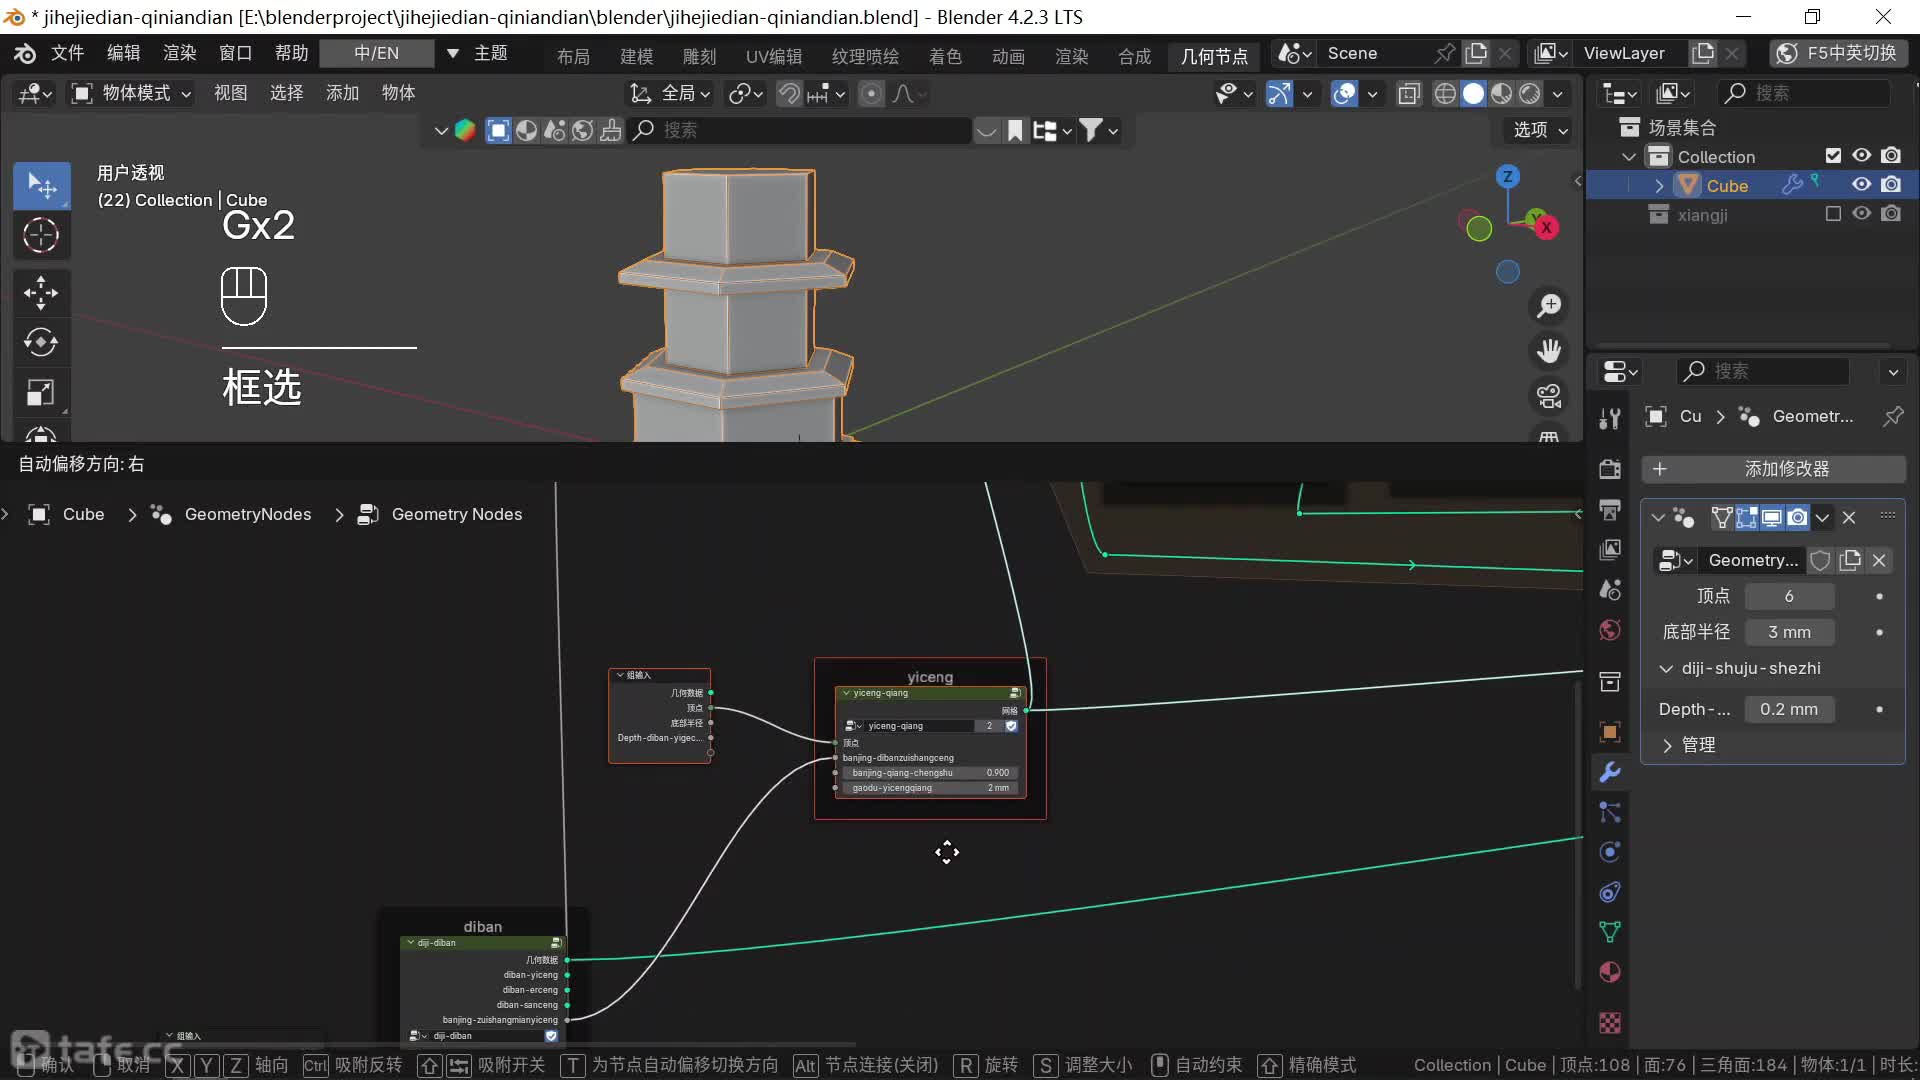Enable the xiangji collection checkbox
Image resolution: width=1920 pixels, height=1080 pixels.
(1833, 214)
